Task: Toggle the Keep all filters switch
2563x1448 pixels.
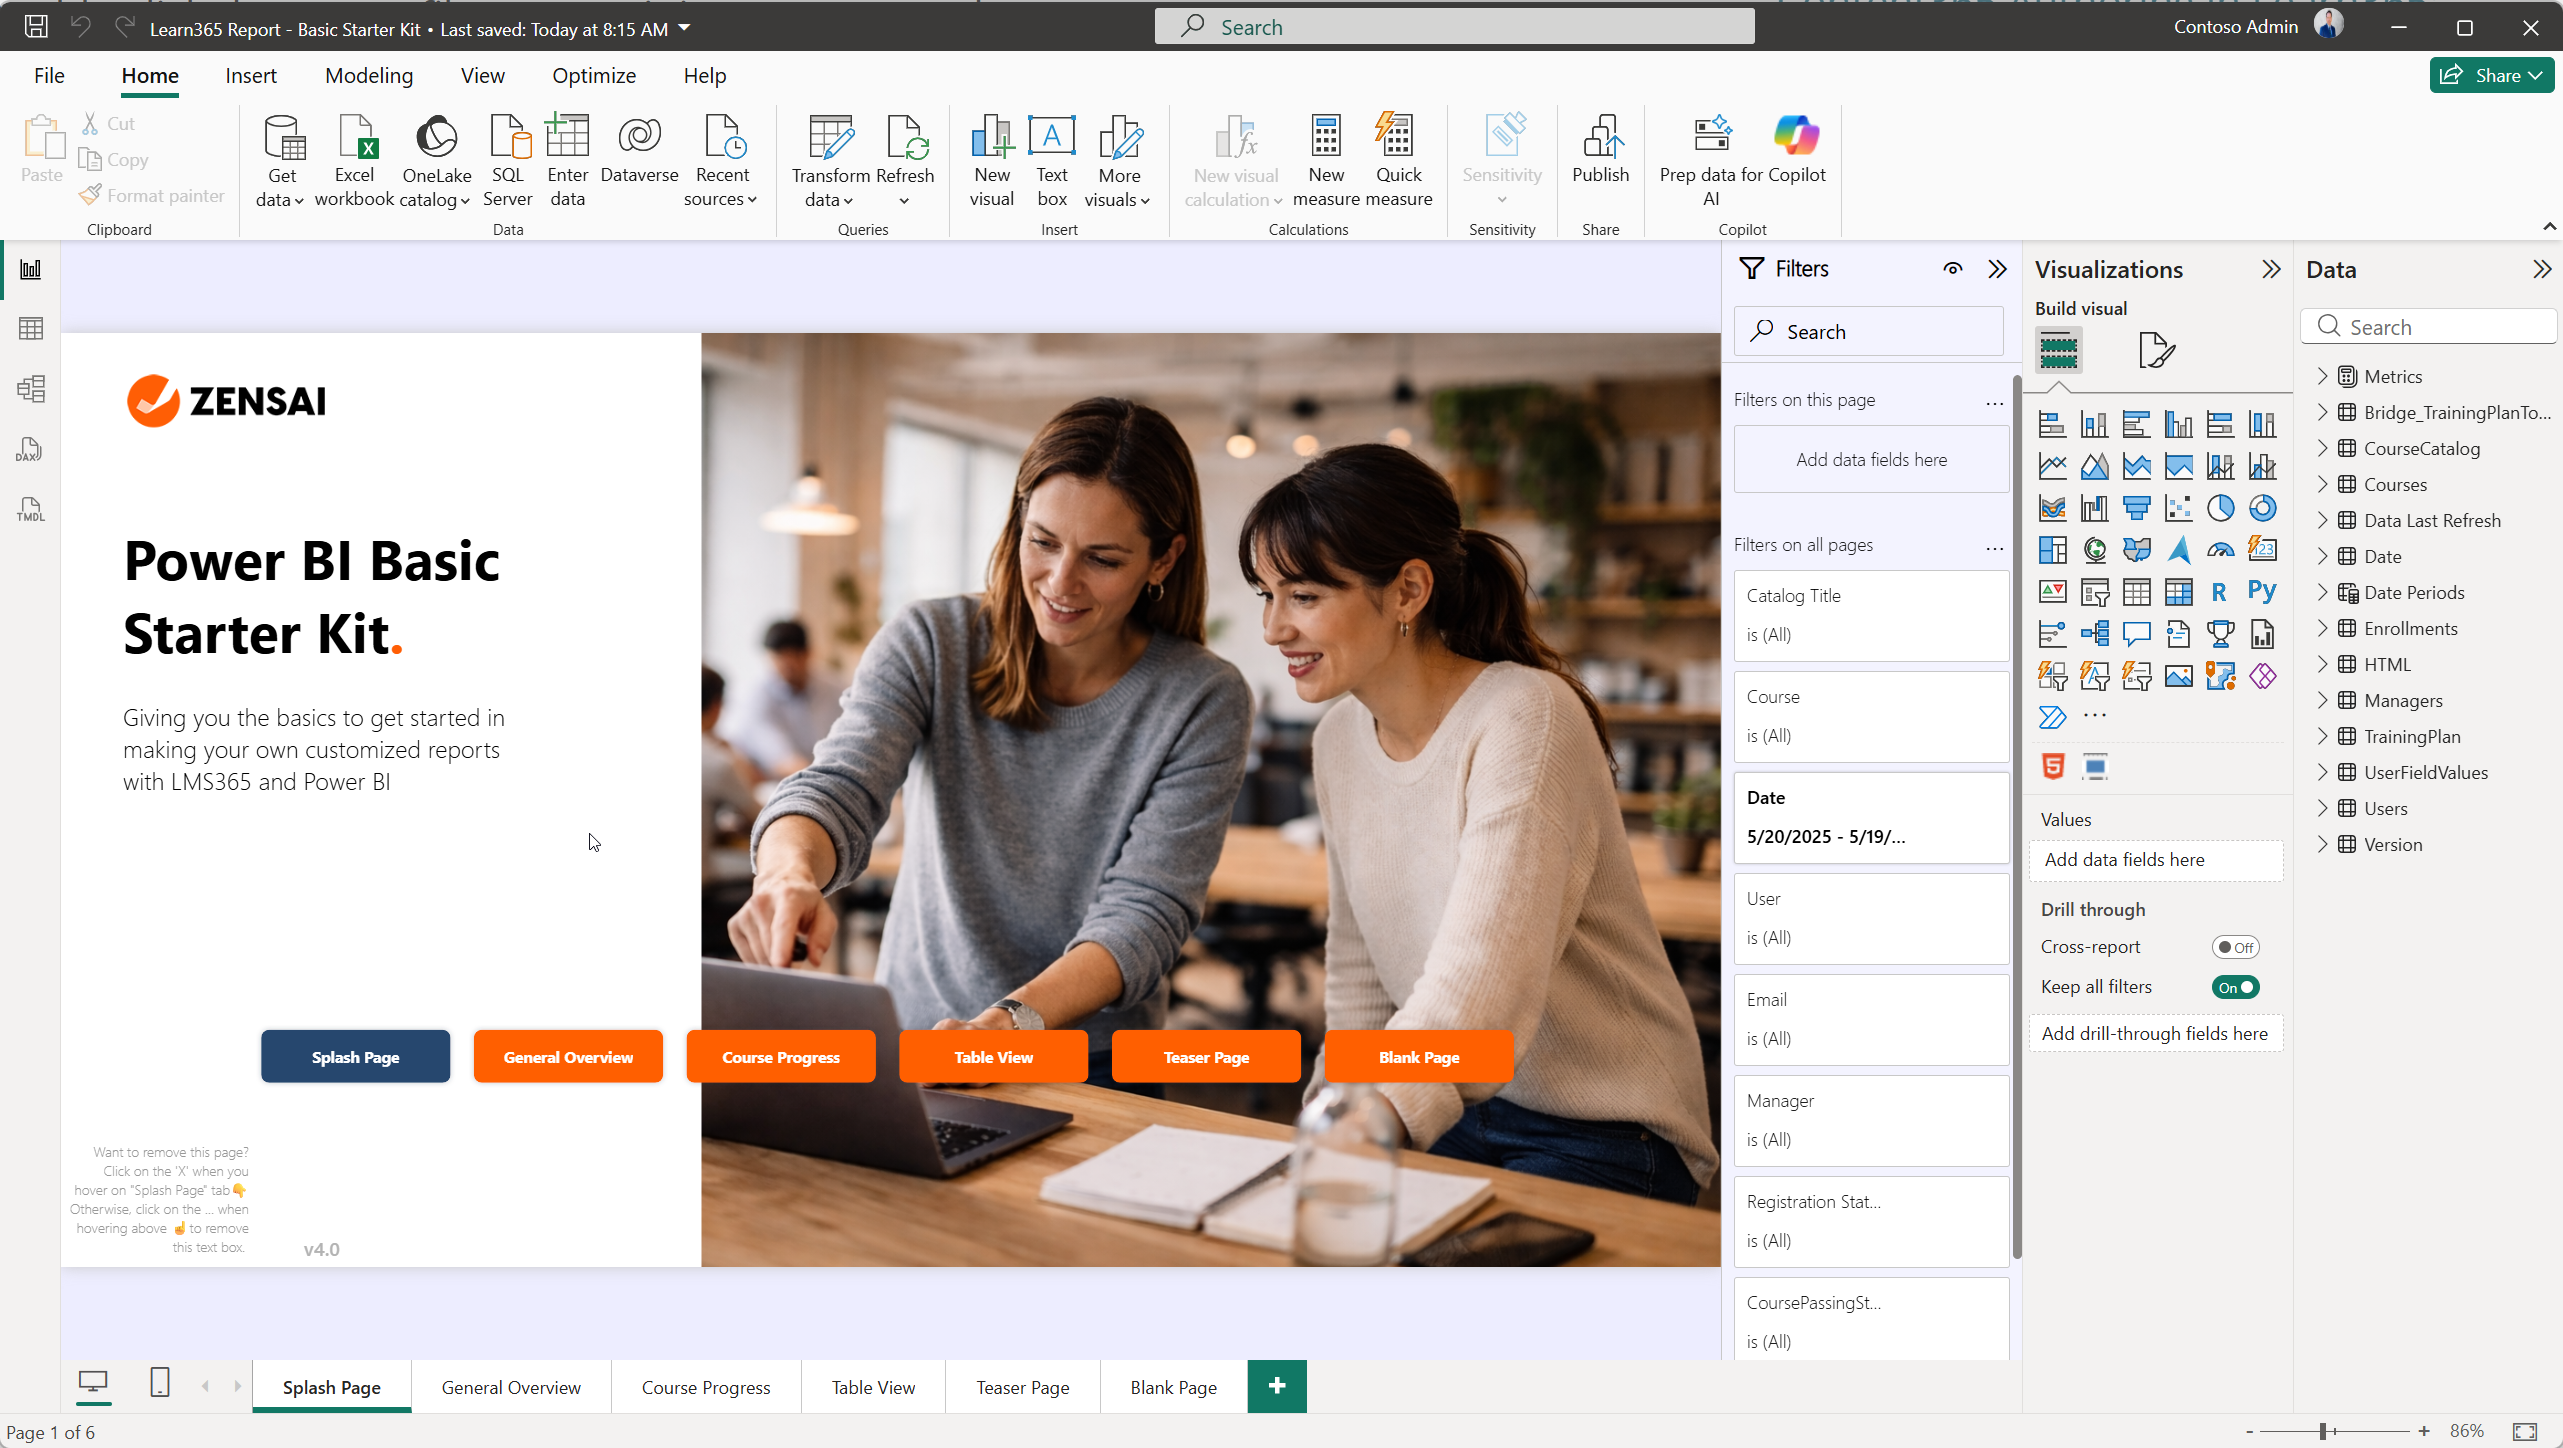Action: (x=2235, y=987)
